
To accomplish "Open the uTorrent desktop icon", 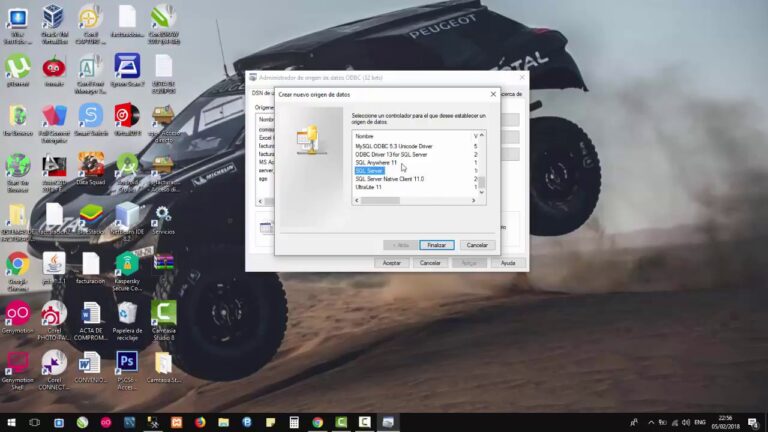I will [17, 67].
